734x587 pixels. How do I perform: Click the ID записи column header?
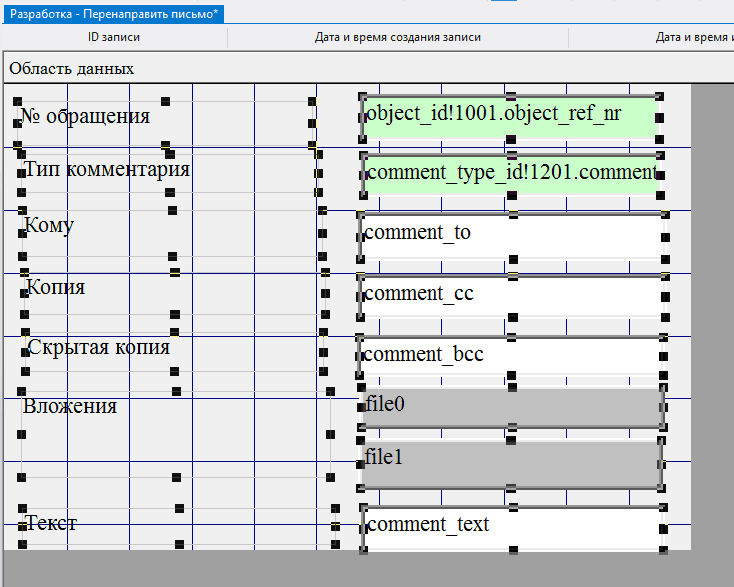click(x=114, y=37)
